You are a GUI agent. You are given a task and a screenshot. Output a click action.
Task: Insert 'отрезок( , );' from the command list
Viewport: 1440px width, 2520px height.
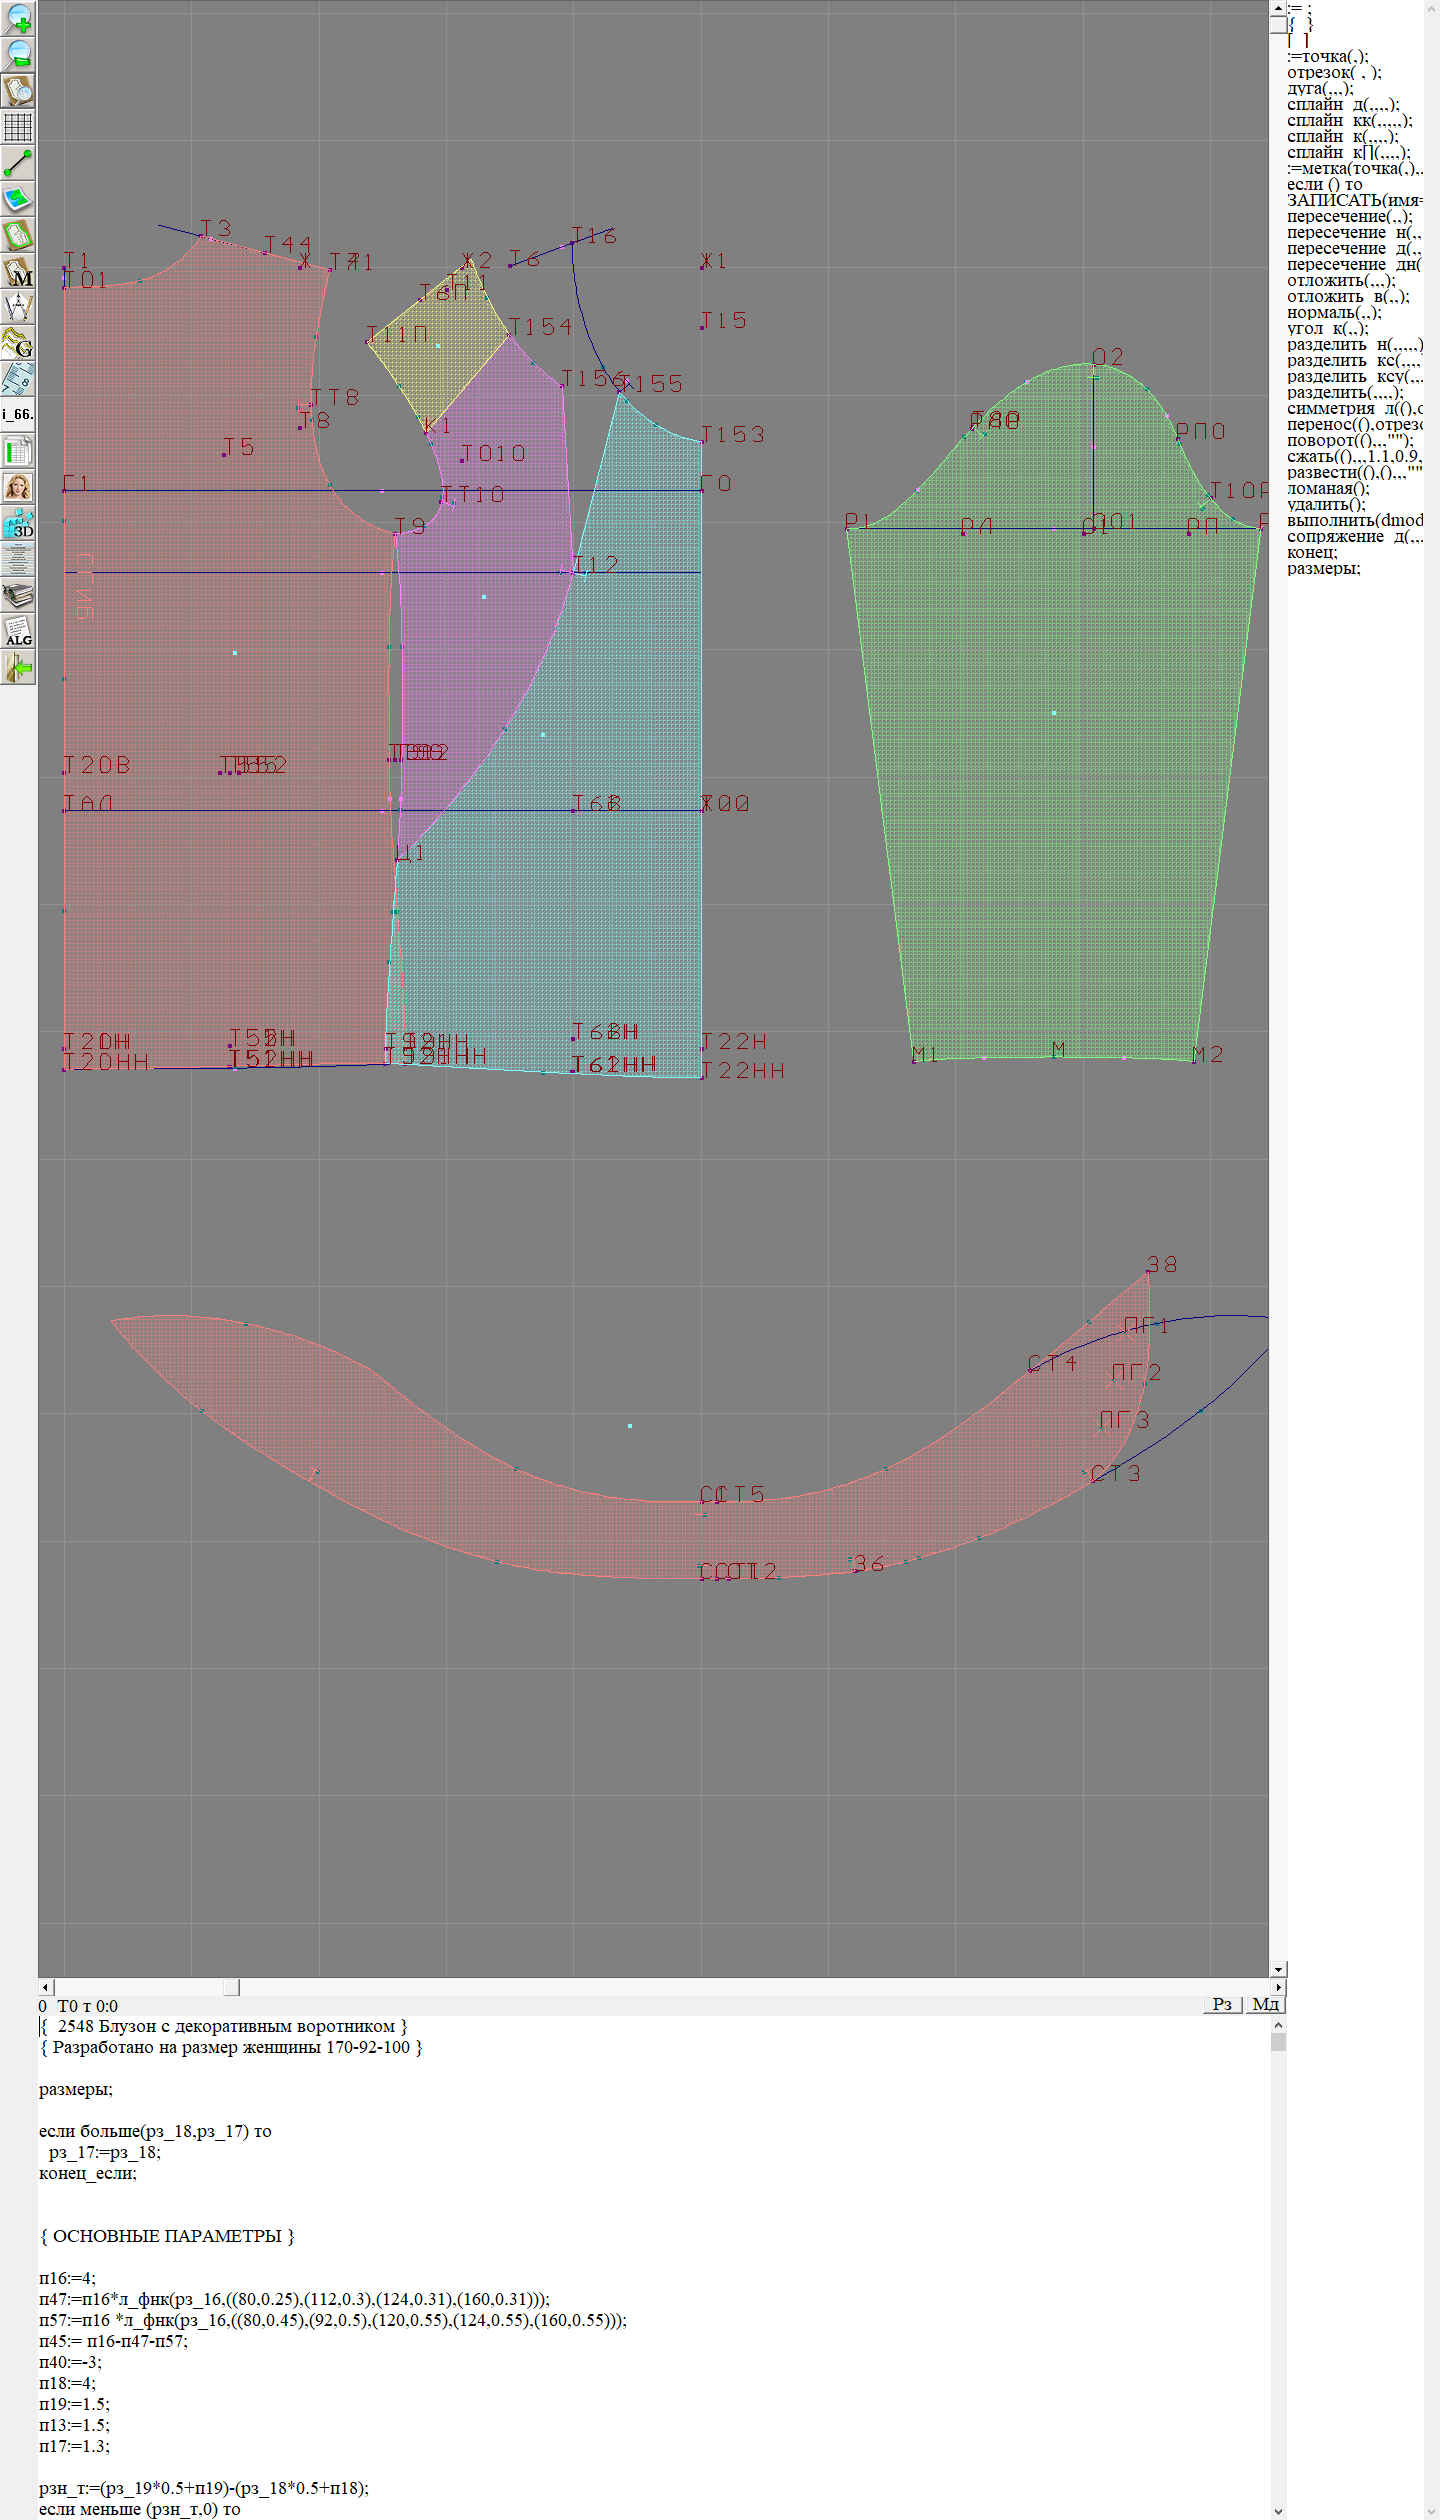coord(1333,72)
